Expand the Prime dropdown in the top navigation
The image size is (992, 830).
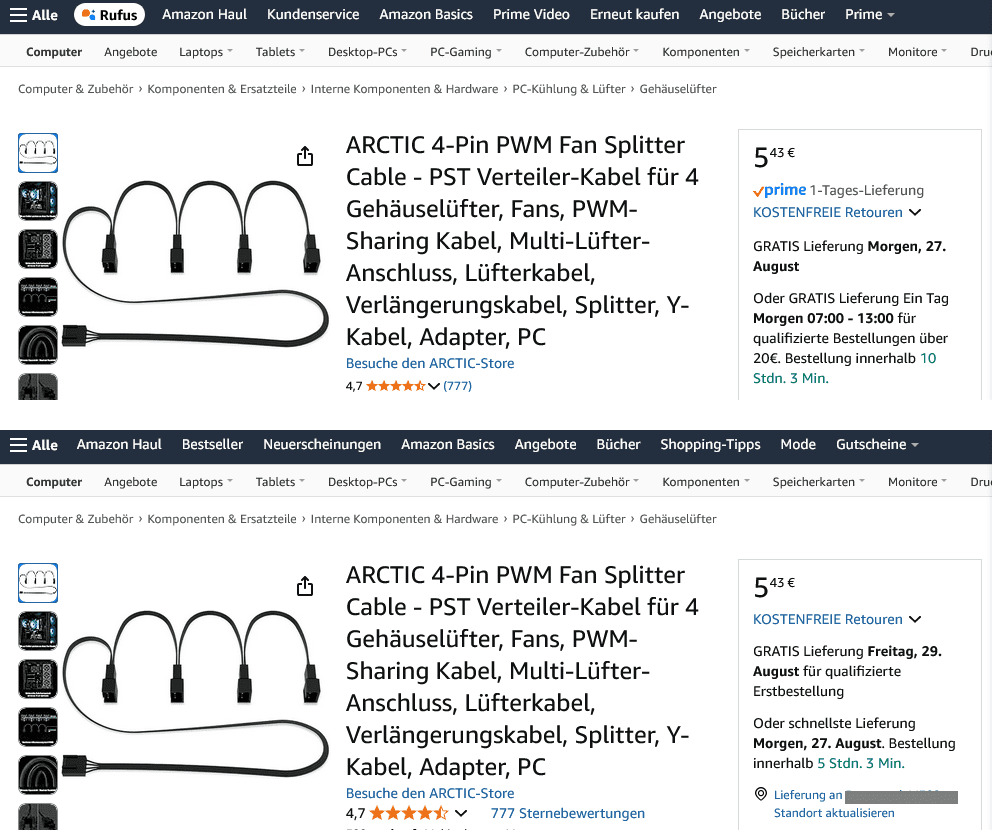click(x=869, y=15)
